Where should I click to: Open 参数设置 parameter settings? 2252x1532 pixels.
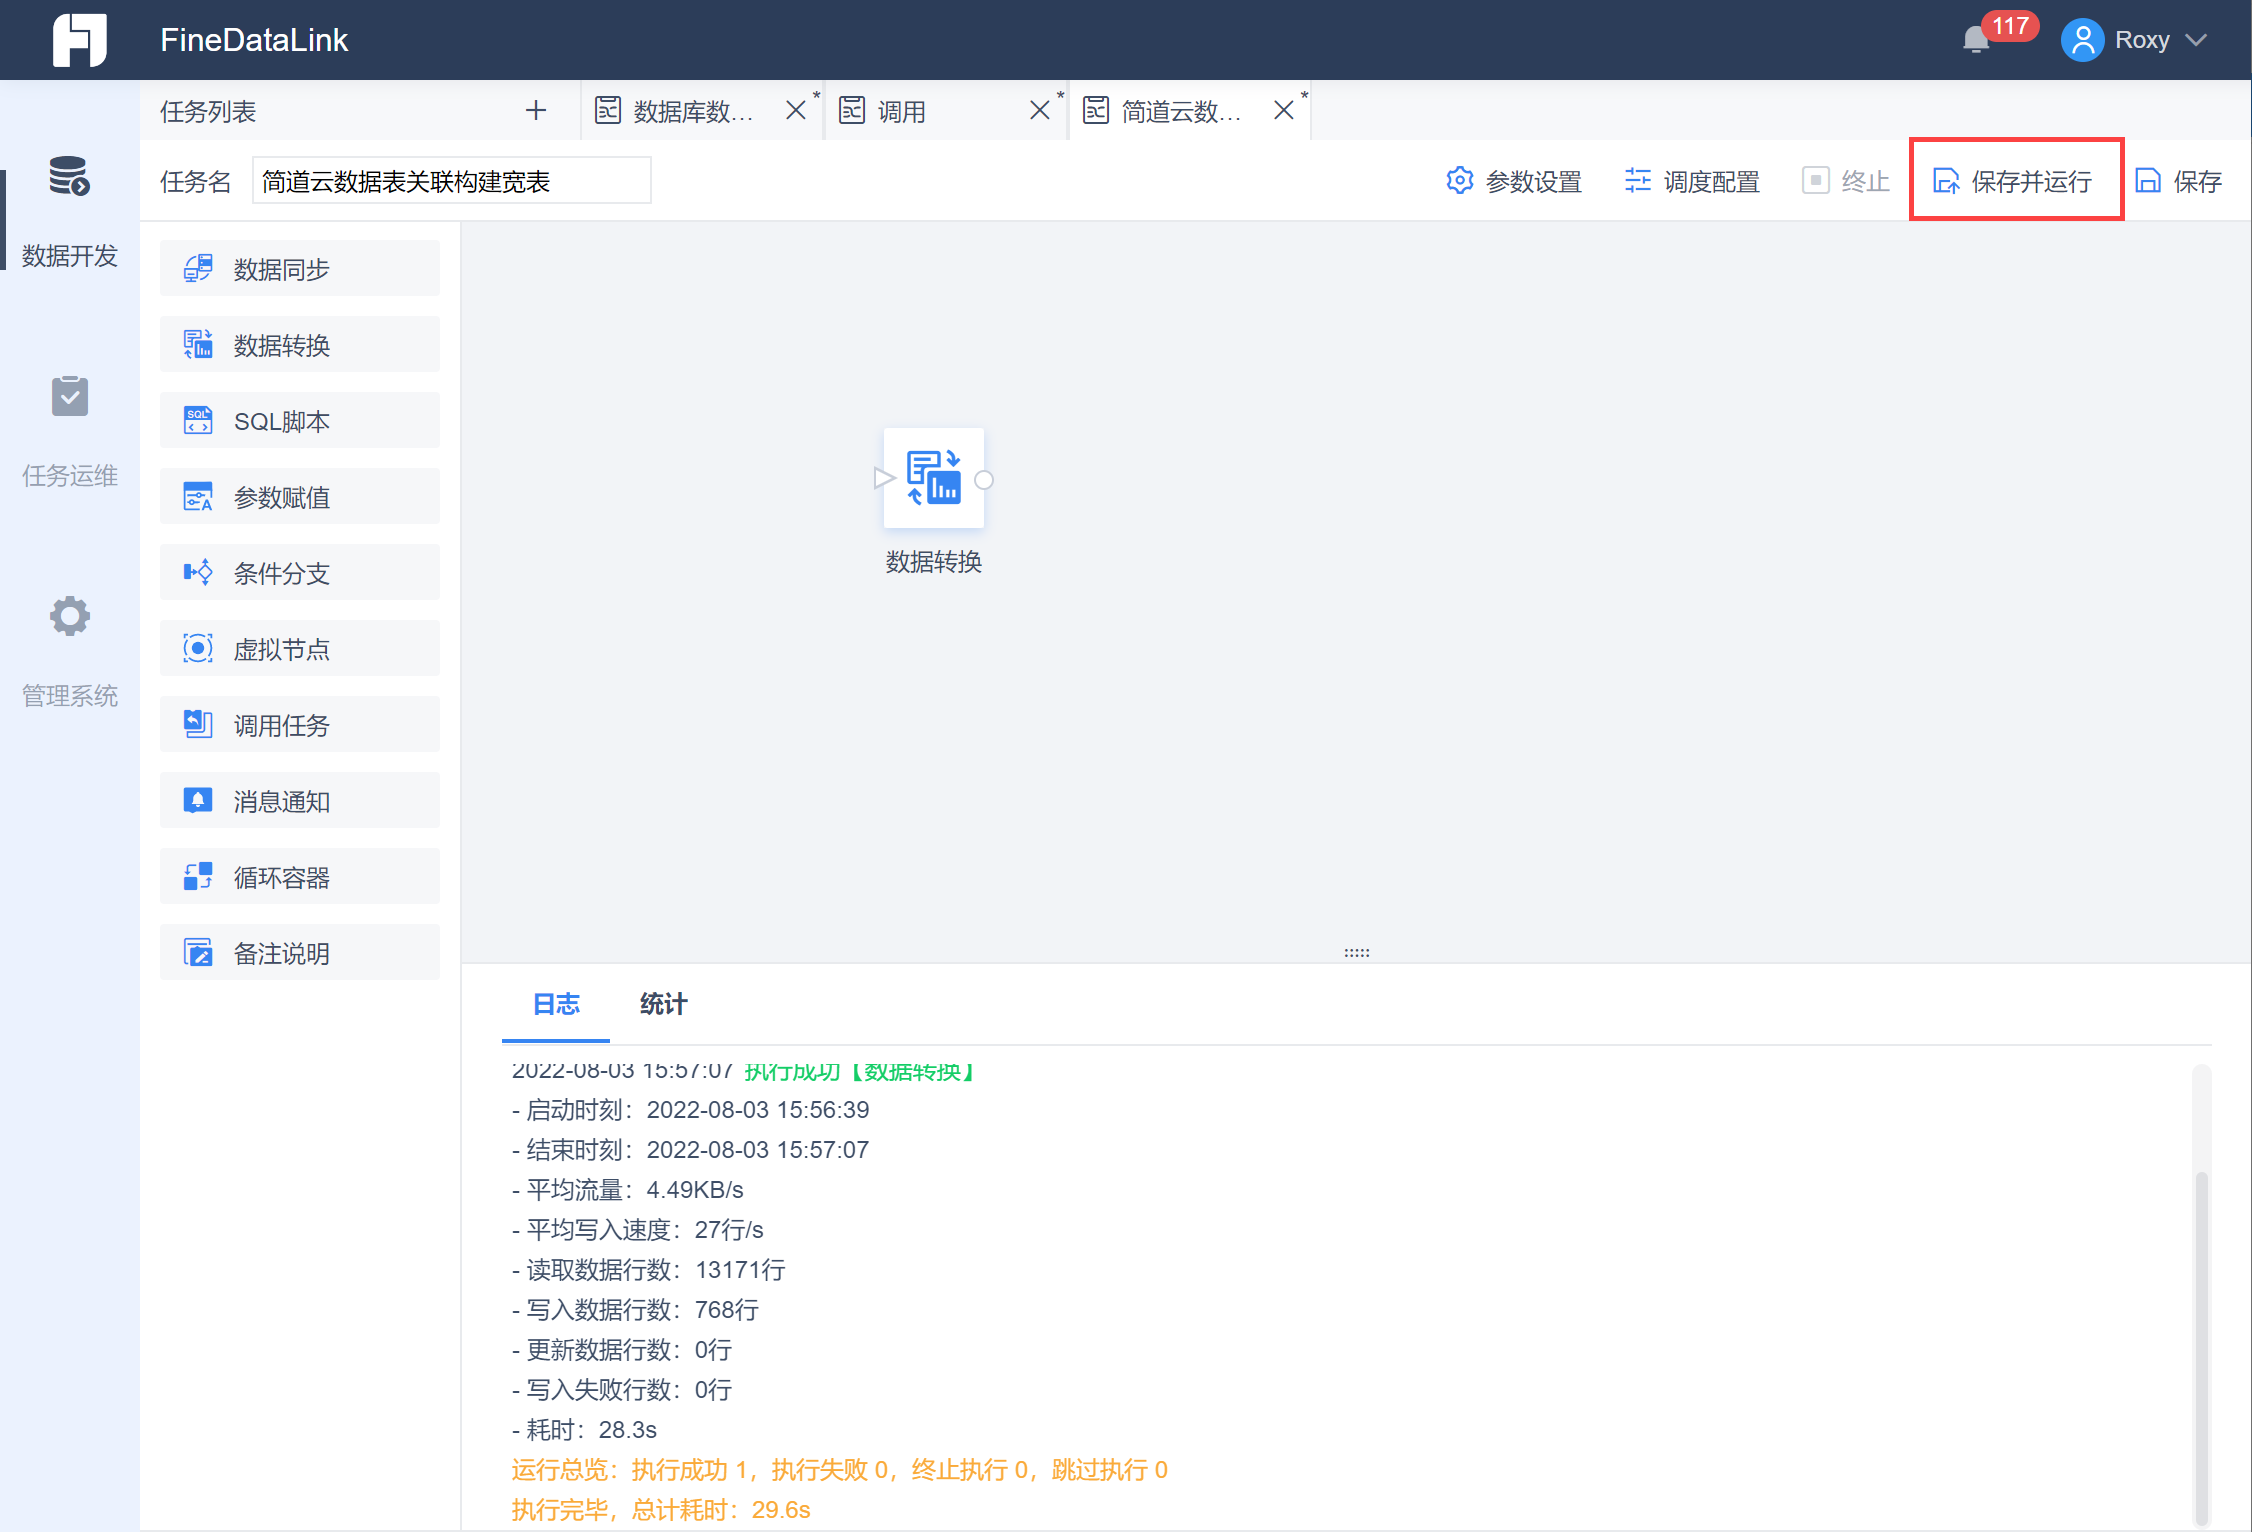(x=1514, y=181)
